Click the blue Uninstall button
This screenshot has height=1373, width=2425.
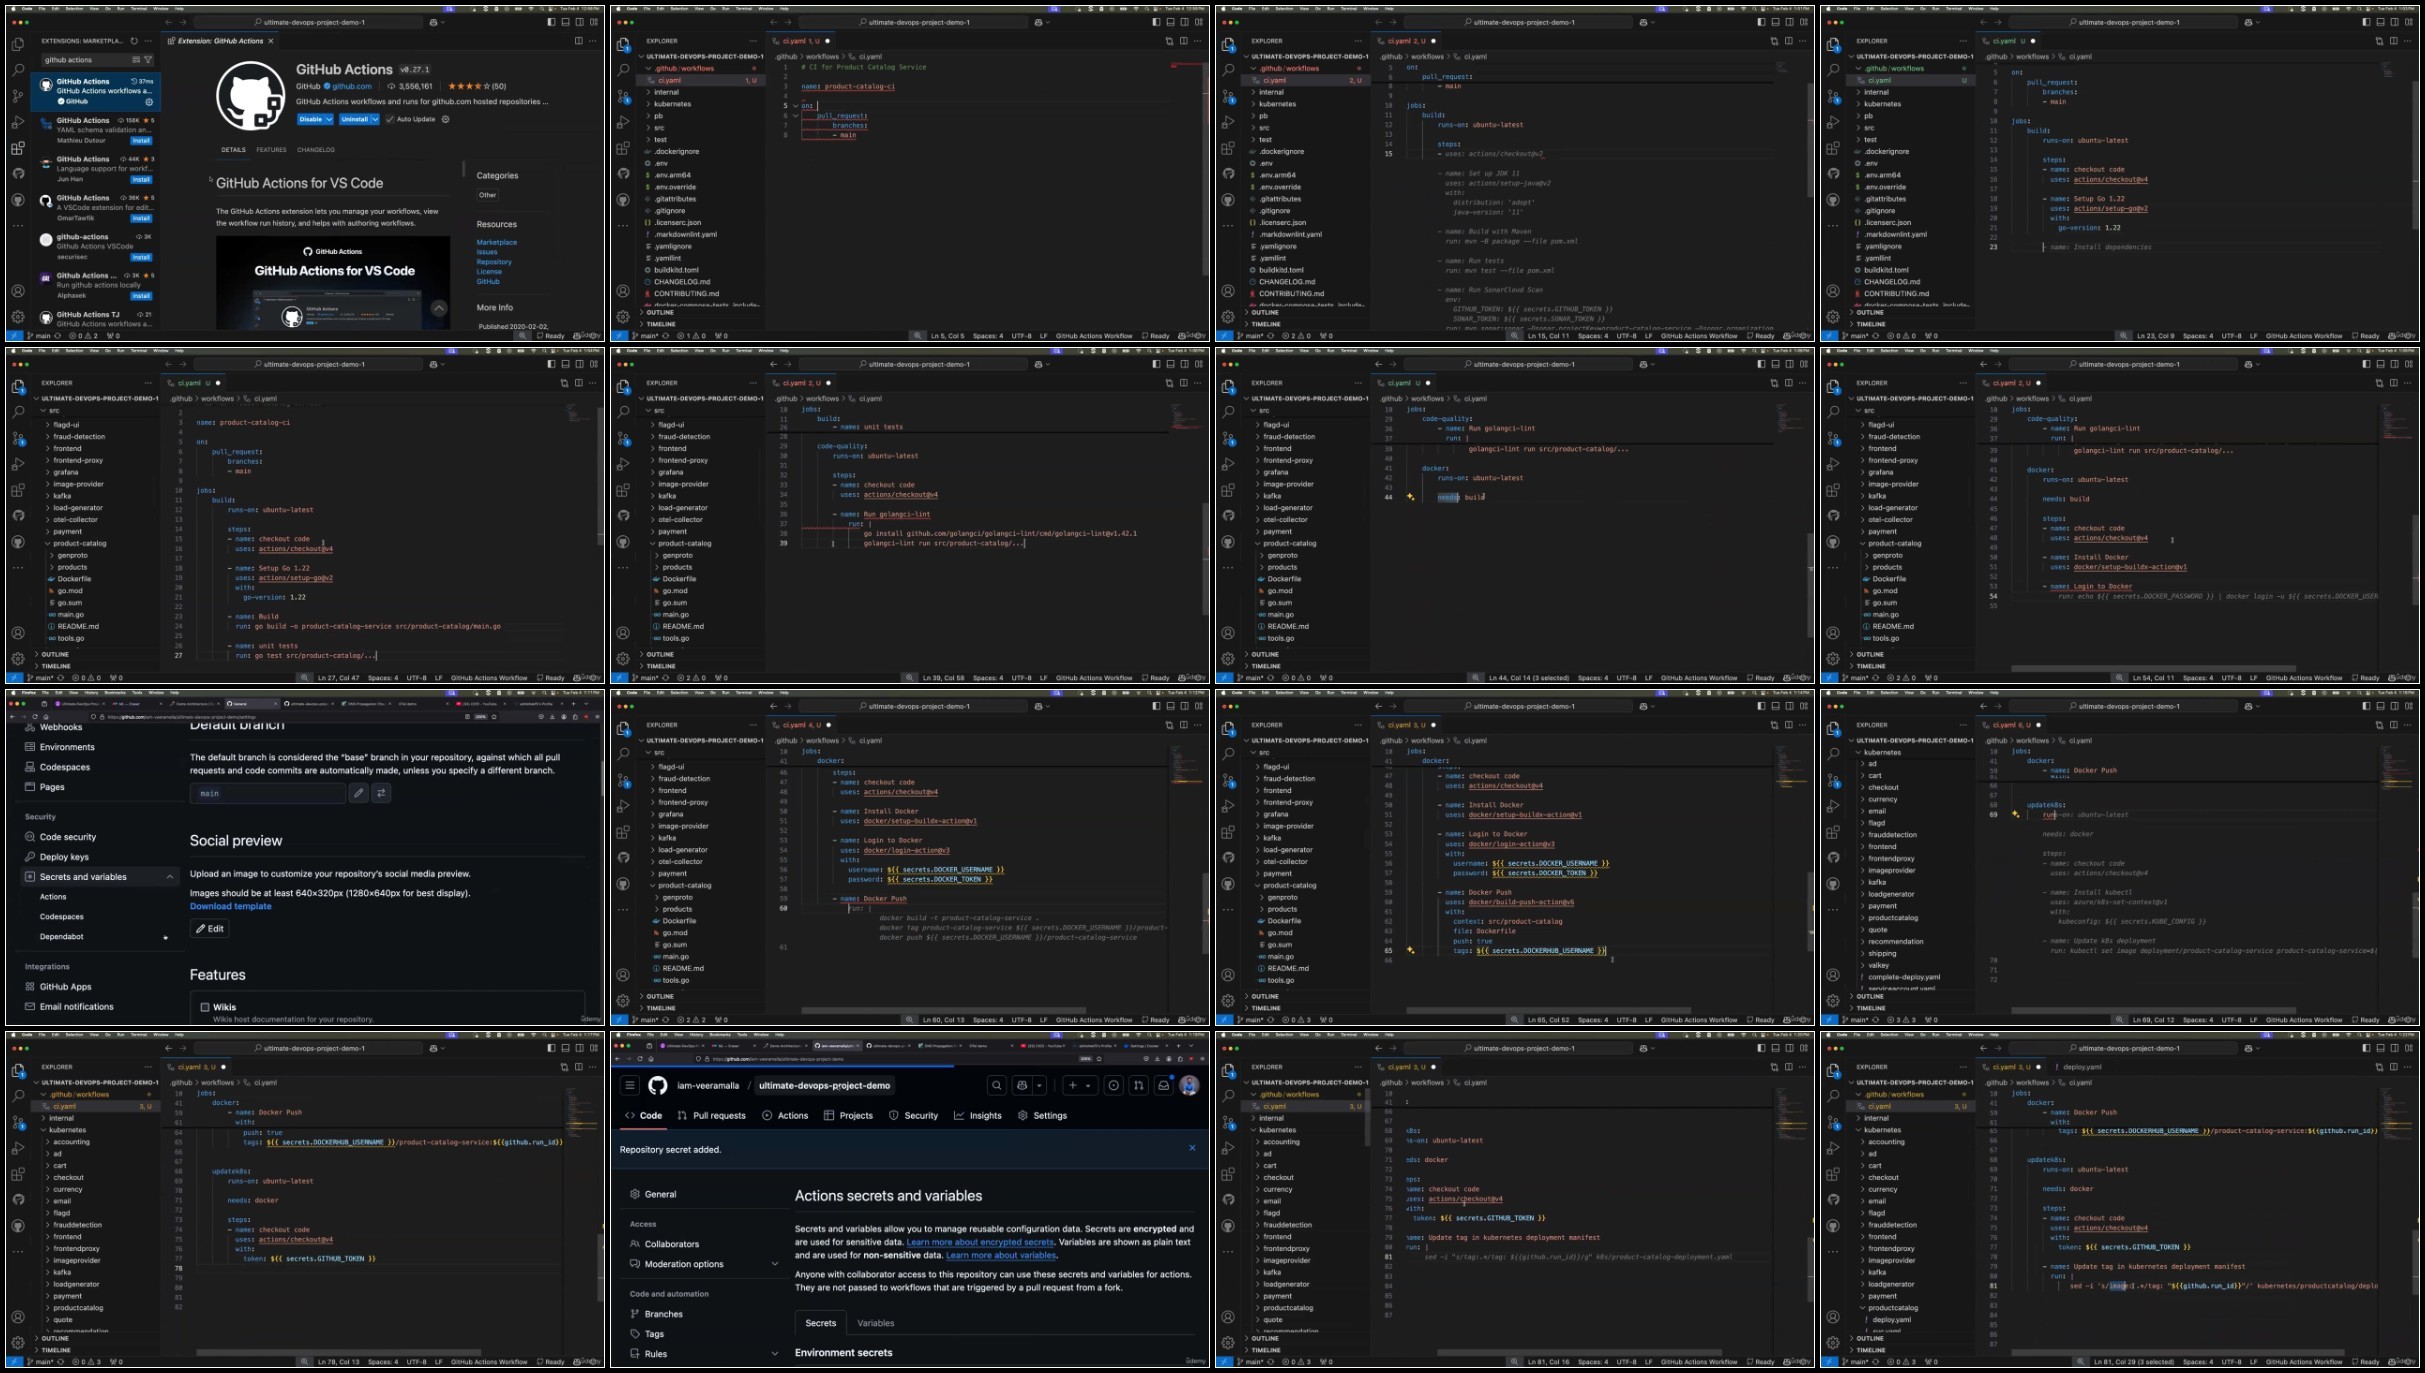(x=354, y=119)
